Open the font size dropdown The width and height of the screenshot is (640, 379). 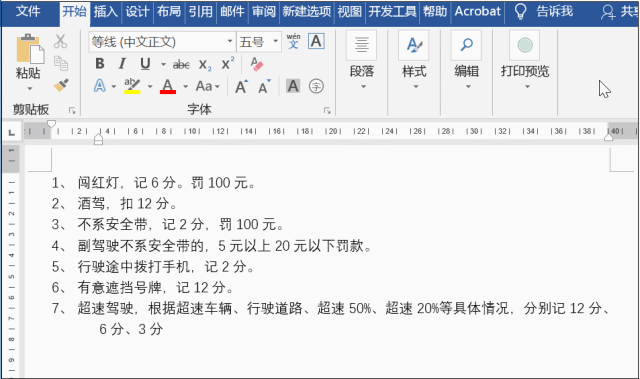(x=276, y=42)
